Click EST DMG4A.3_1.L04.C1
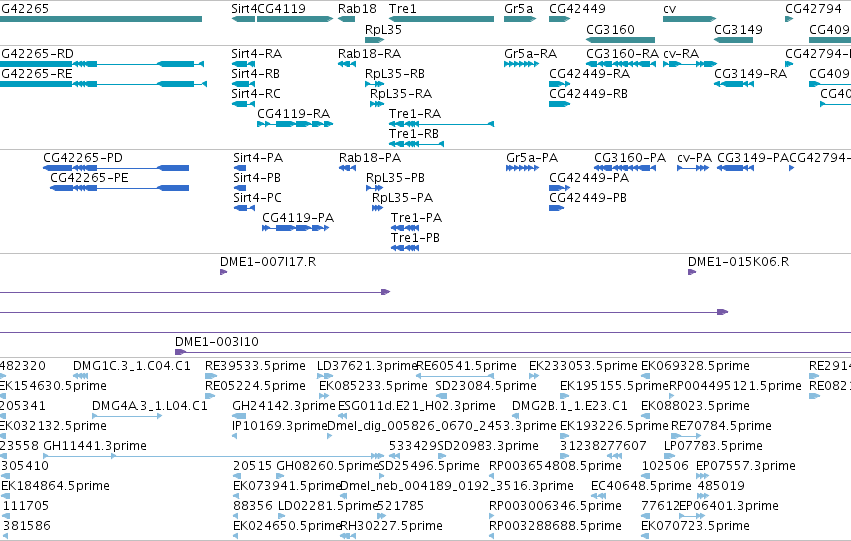This screenshot has height=541, width=851. 127,416
